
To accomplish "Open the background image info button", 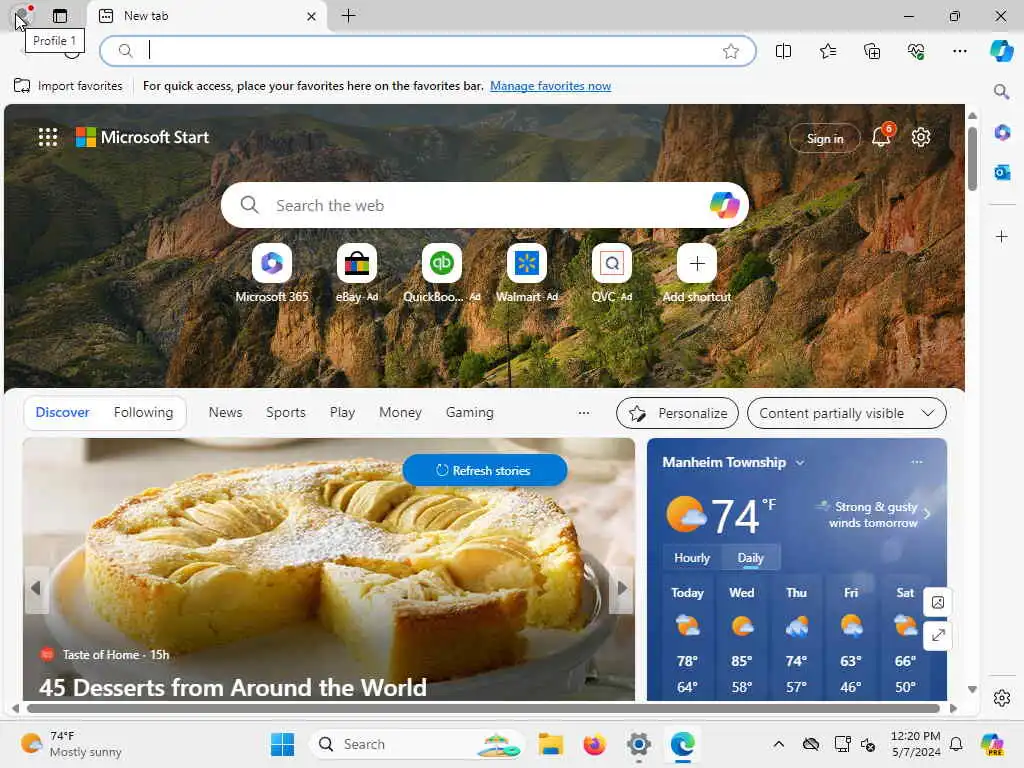I will [x=938, y=602].
